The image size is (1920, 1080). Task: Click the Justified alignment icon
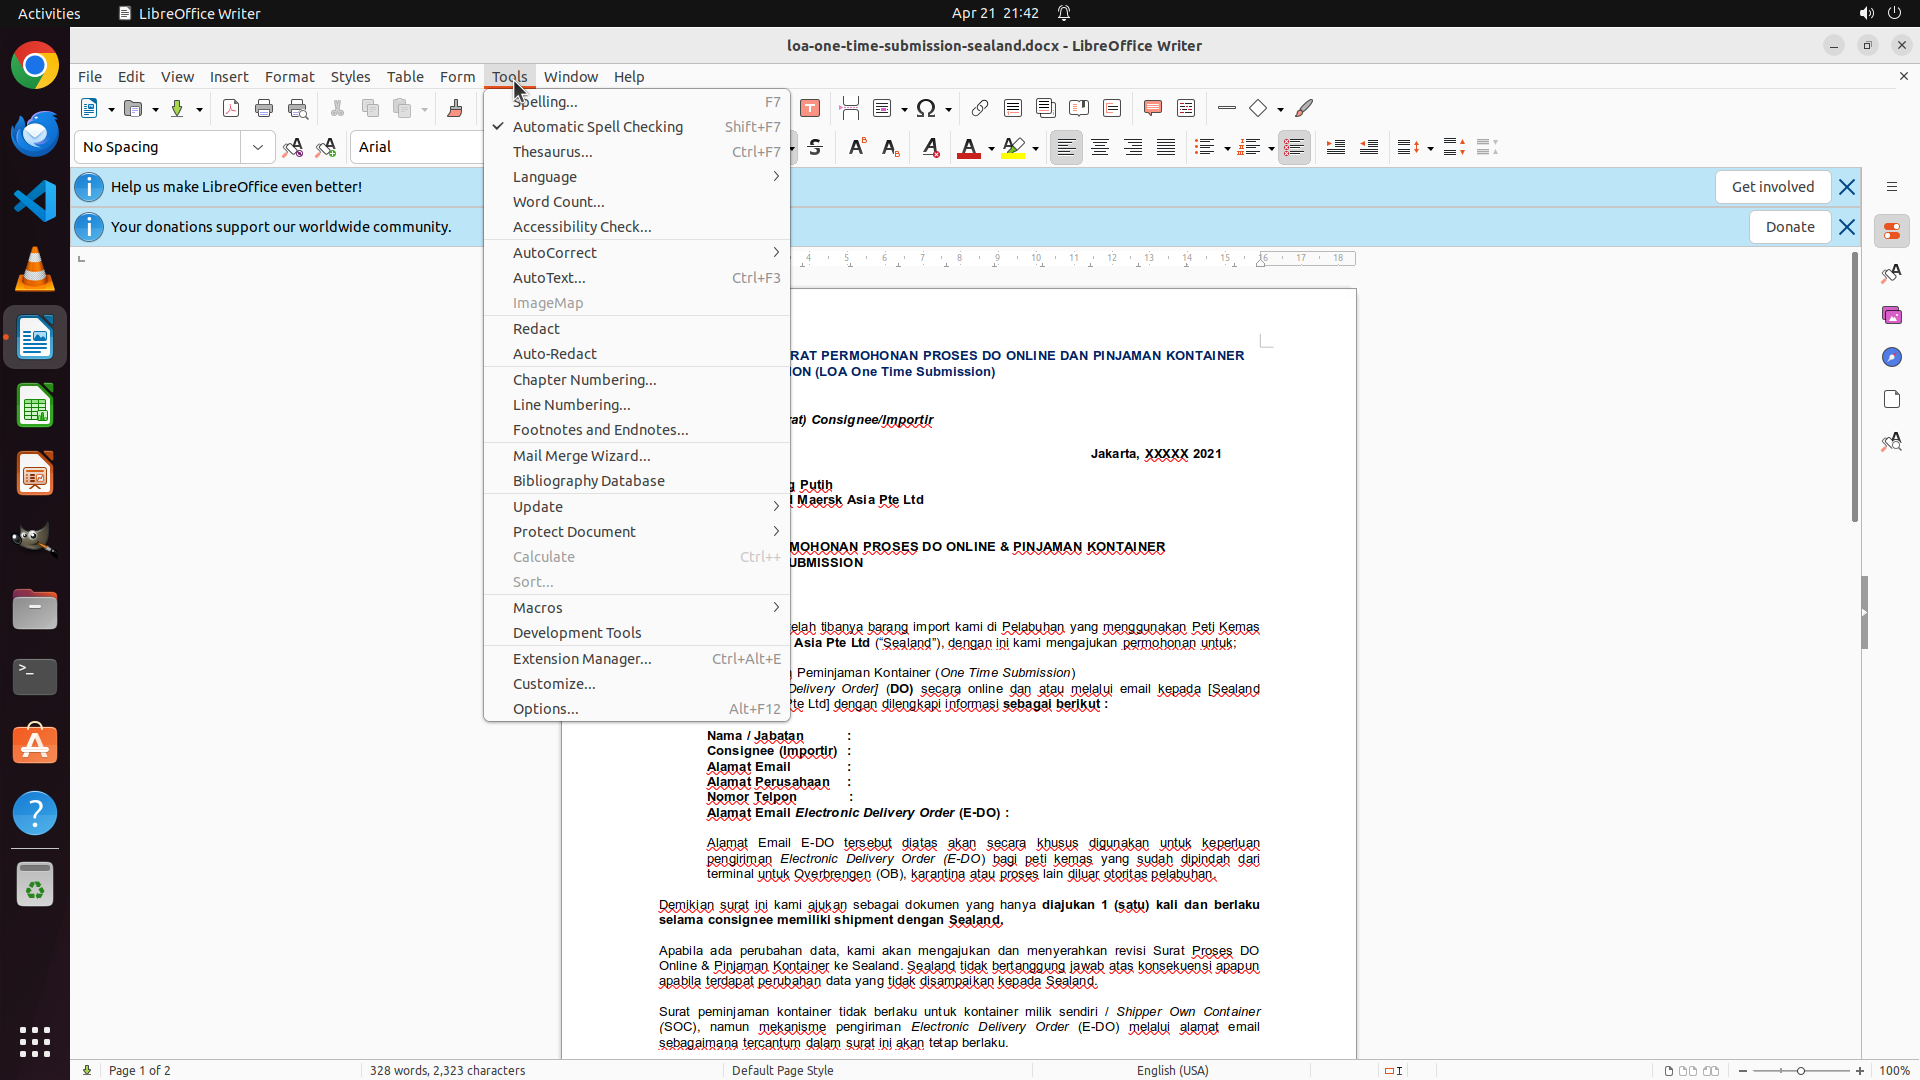click(1166, 148)
